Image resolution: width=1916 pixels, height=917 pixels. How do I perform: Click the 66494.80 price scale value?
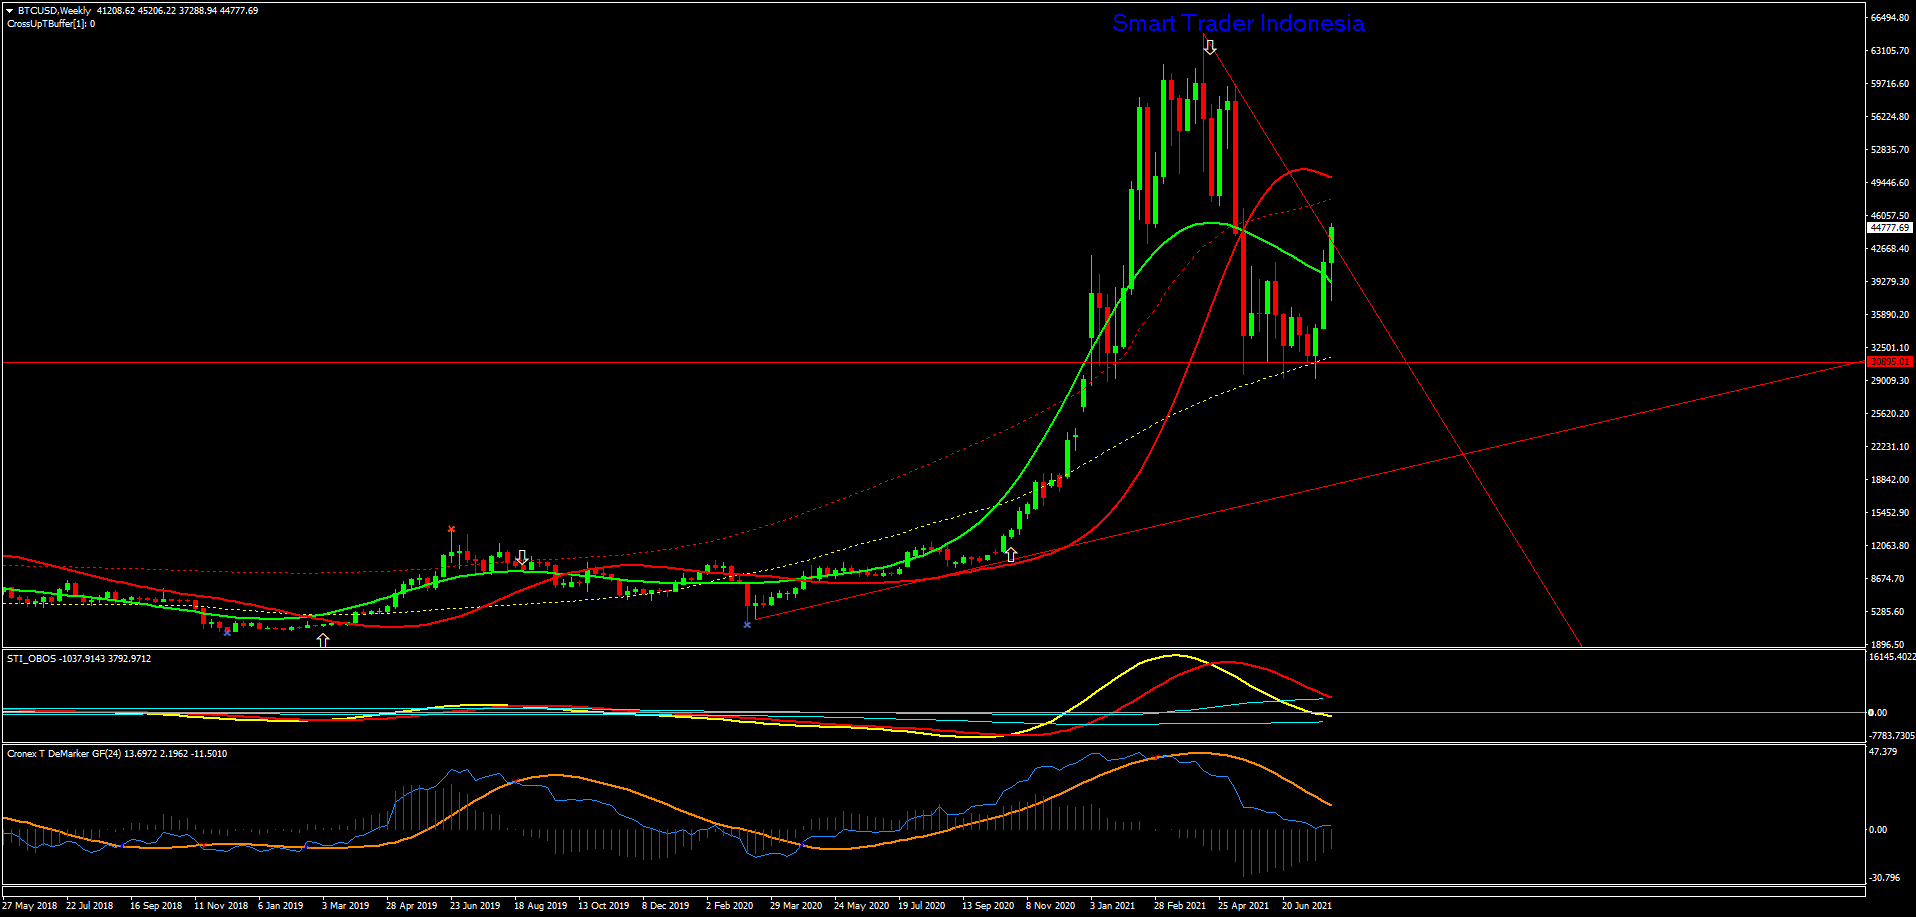tap(1890, 18)
